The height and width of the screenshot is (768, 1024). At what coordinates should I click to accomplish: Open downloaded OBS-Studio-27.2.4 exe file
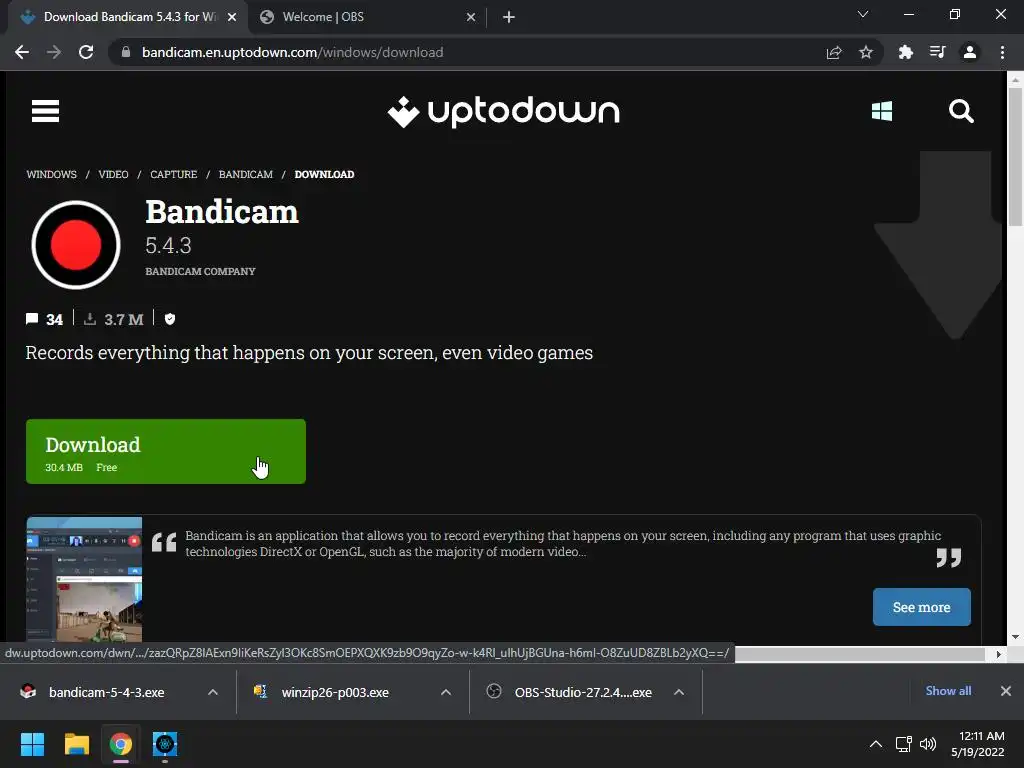(583, 692)
